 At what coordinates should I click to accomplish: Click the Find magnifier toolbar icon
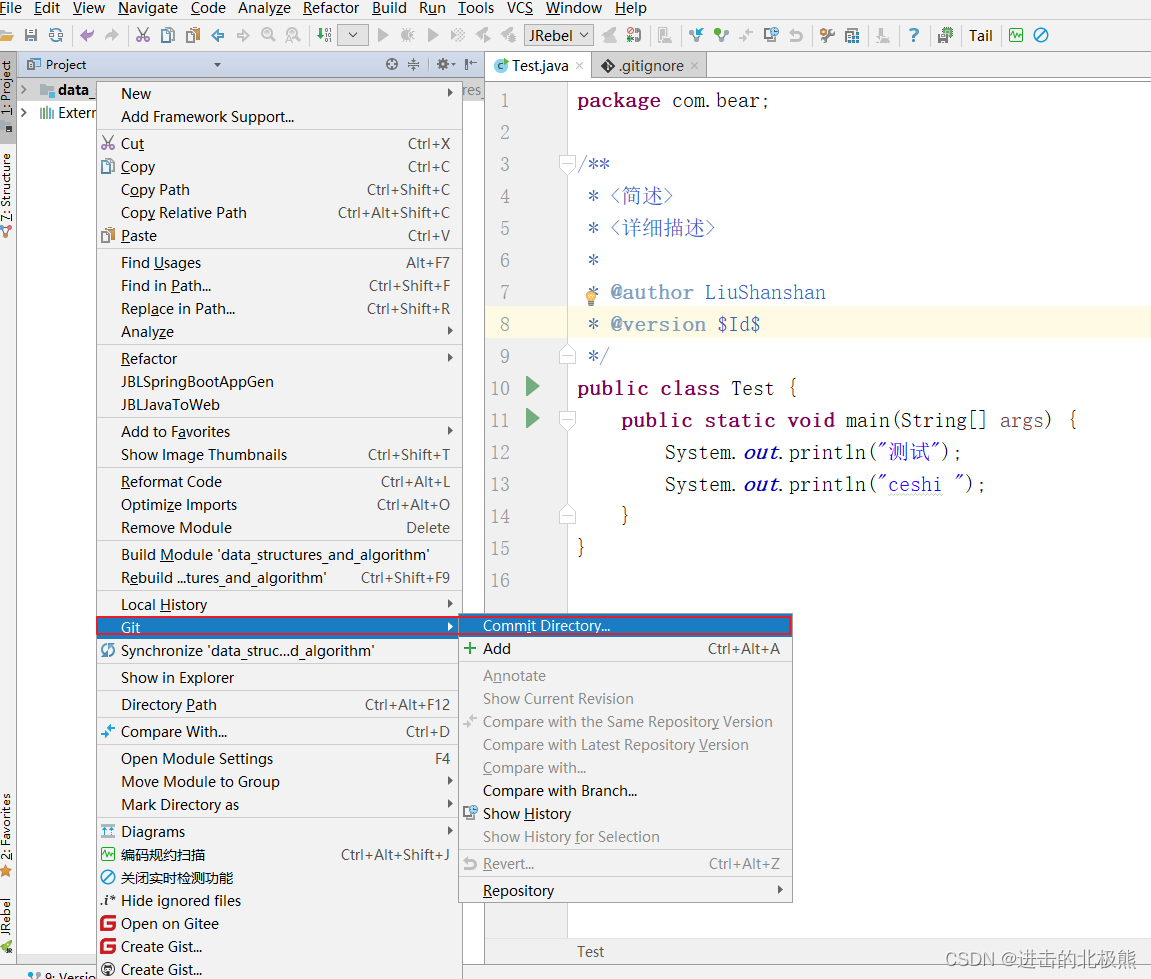[269, 35]
